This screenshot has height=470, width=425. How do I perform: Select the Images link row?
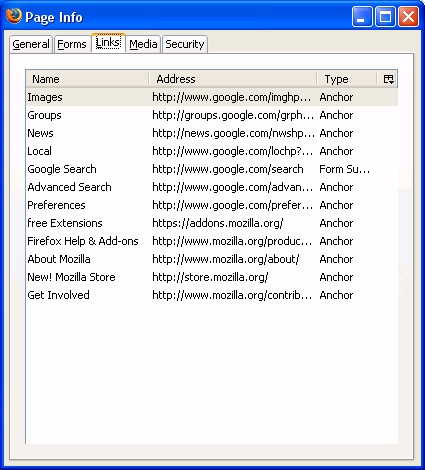[x=212, y=97]
